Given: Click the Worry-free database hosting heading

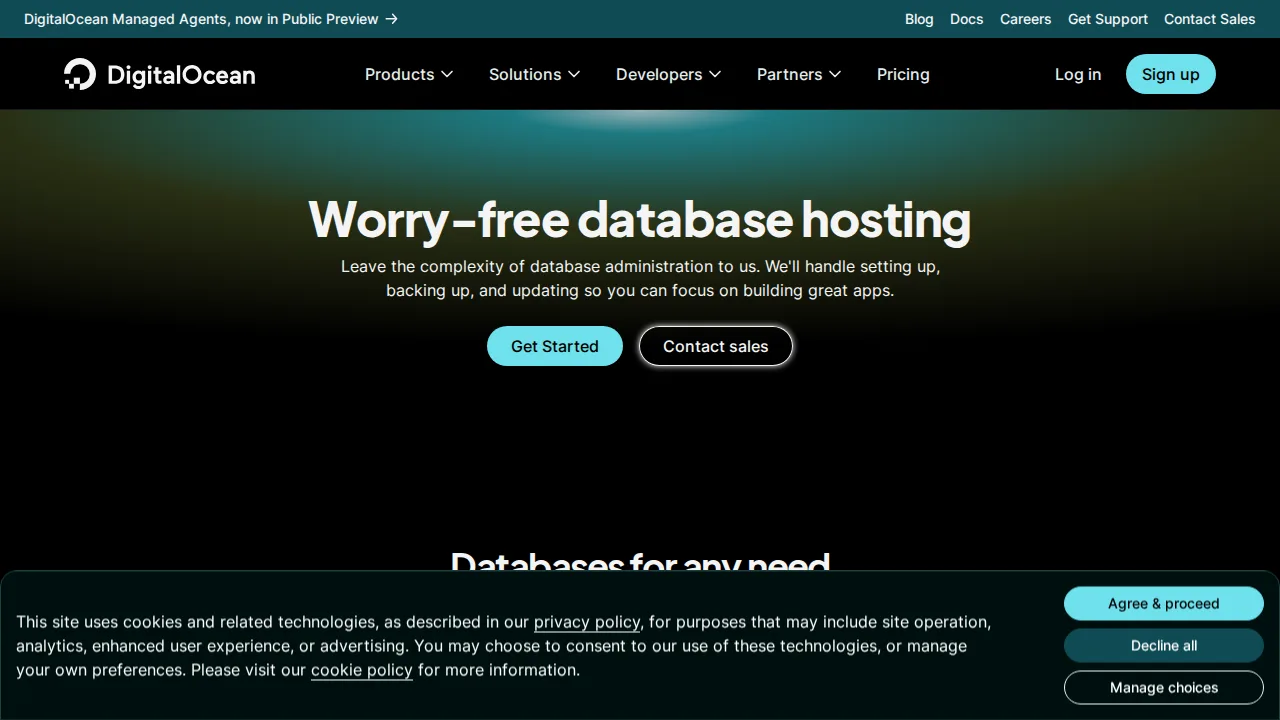Looking at the screenshot, I should (x=640, y=219).
